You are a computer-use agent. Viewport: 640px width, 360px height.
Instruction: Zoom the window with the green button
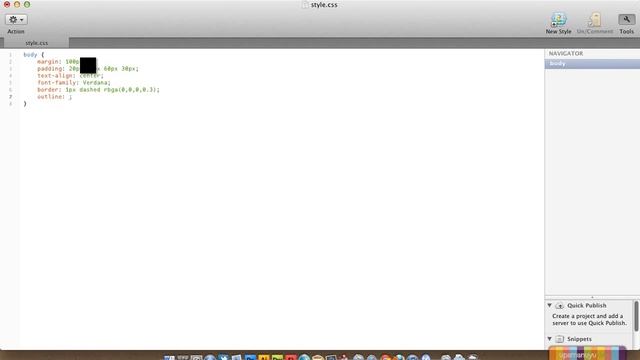(27, 4)
